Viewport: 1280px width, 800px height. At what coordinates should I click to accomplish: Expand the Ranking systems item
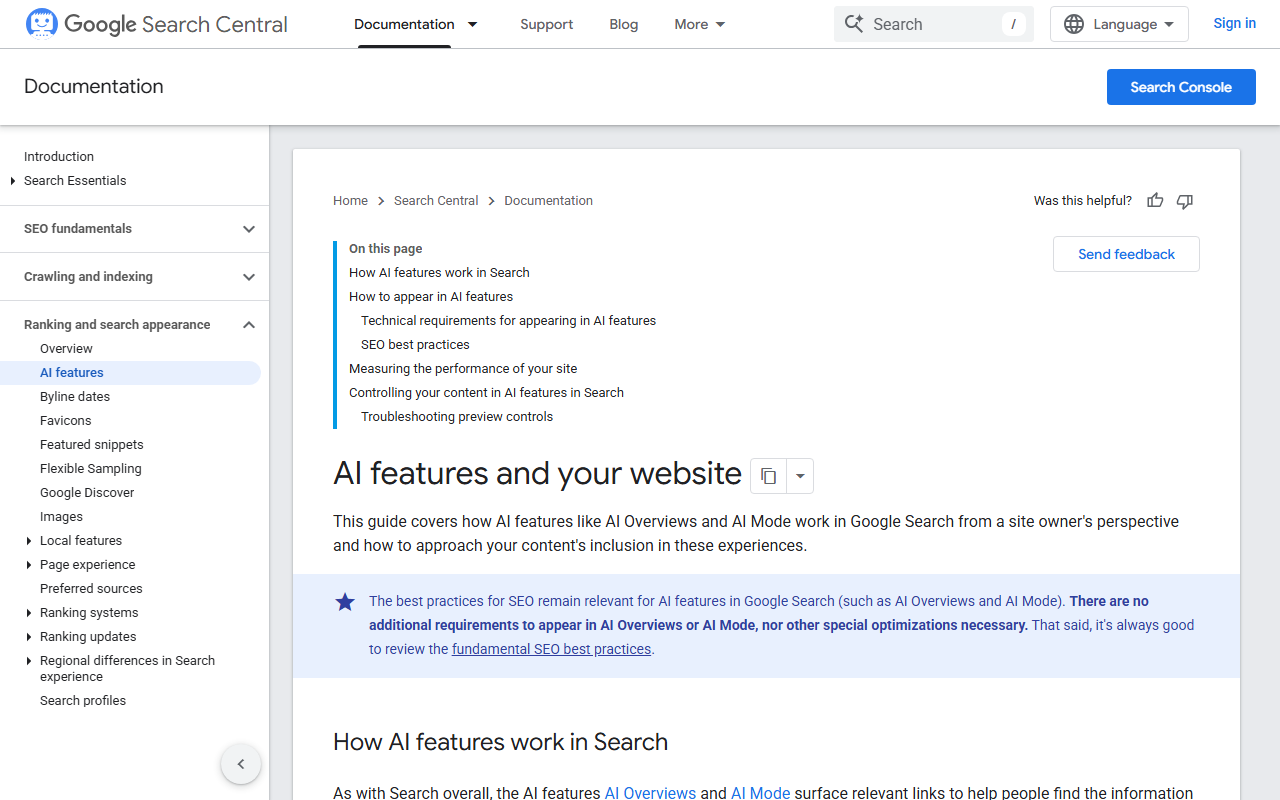(29, 613)
